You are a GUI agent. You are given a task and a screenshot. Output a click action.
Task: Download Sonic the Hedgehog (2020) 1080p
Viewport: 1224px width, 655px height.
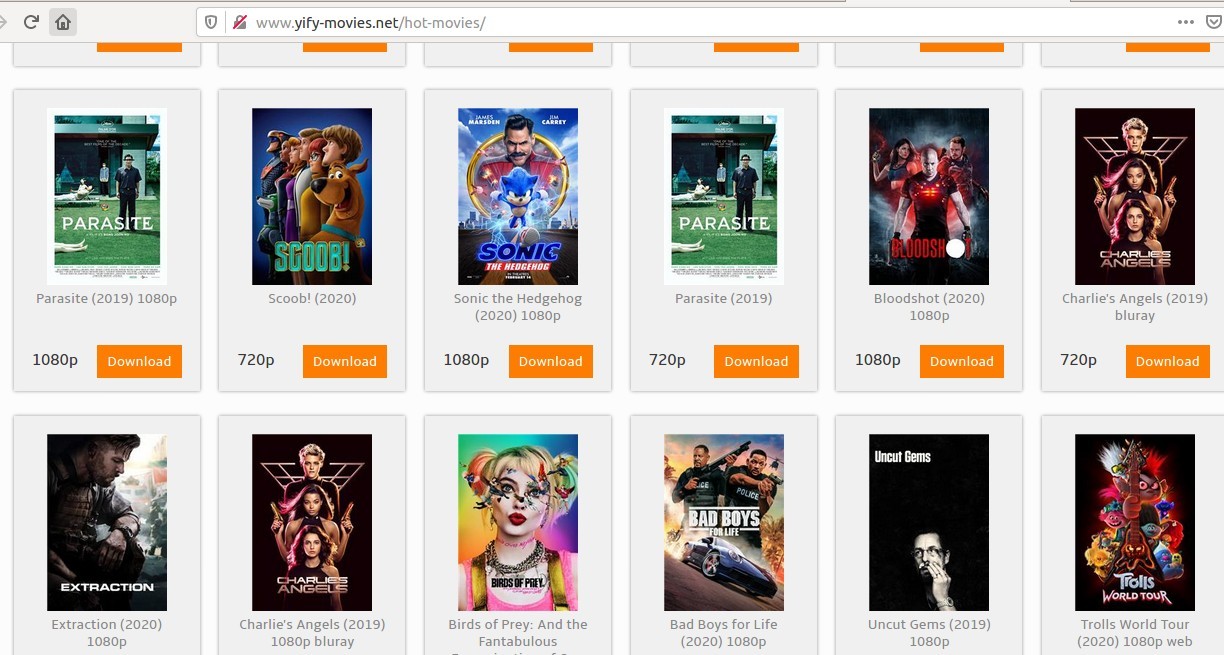point(551,361)
